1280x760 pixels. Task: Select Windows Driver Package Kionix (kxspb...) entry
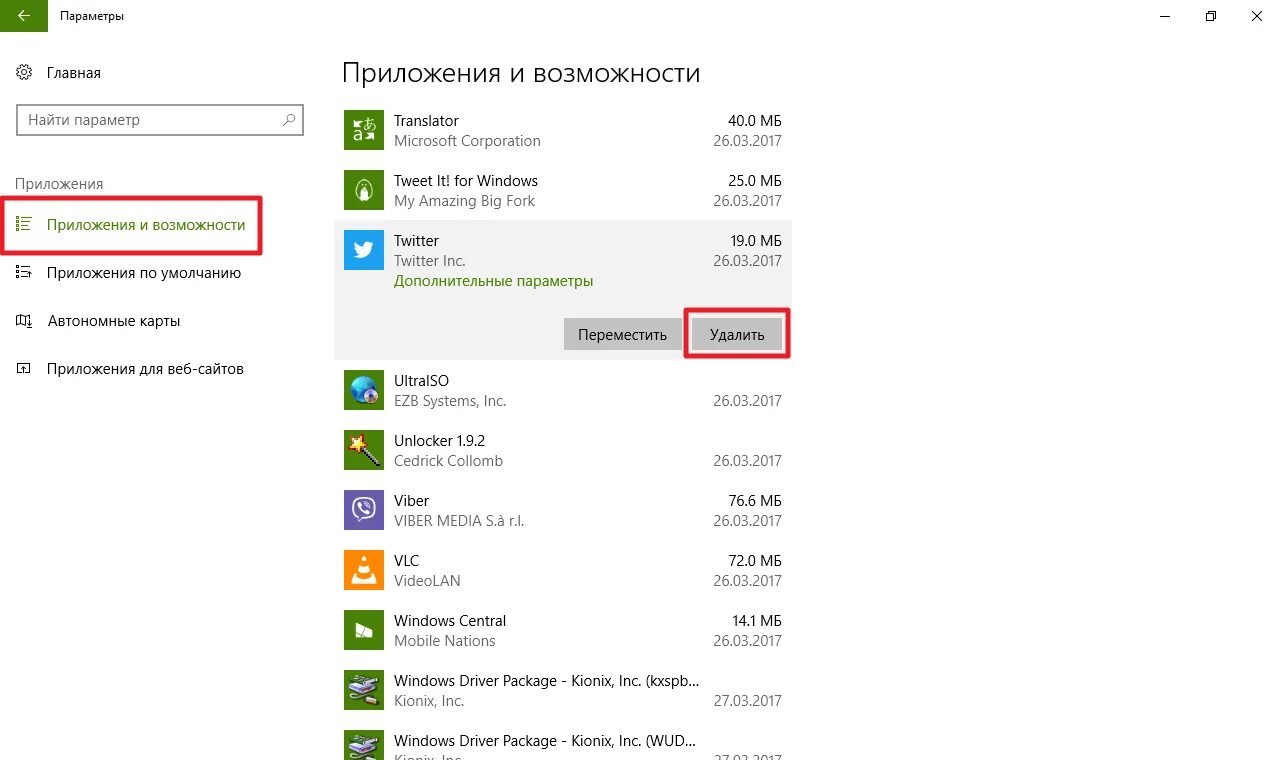(546, 681)
